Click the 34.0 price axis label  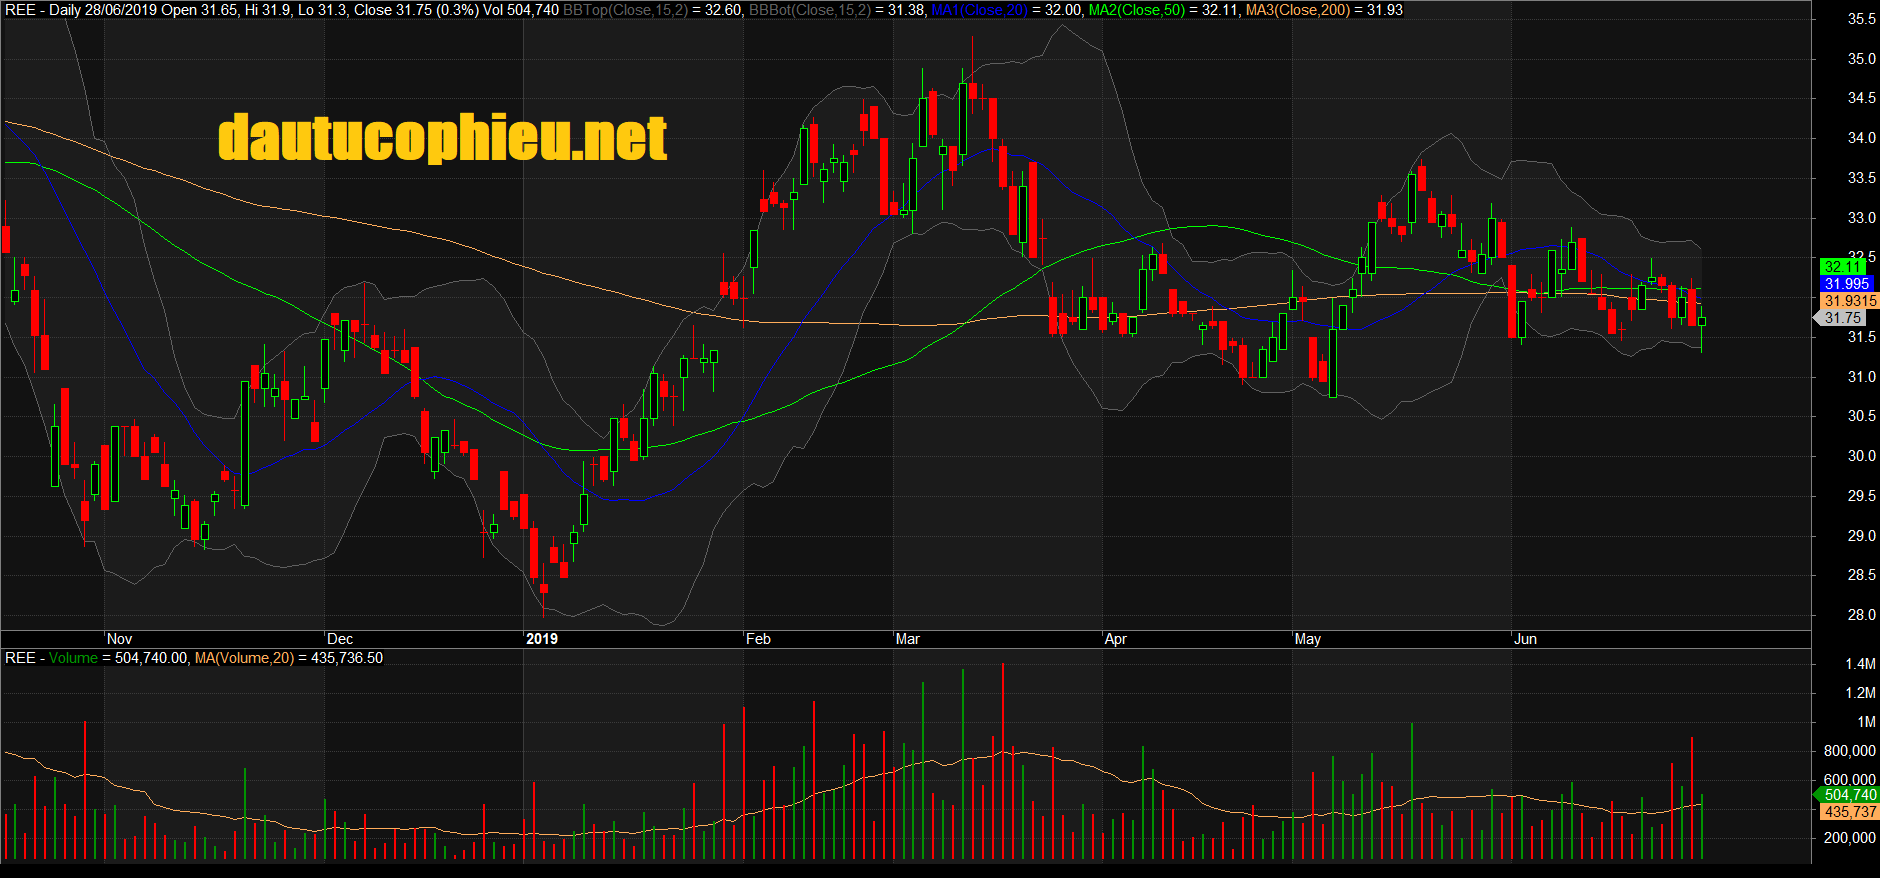[1862, 138]
